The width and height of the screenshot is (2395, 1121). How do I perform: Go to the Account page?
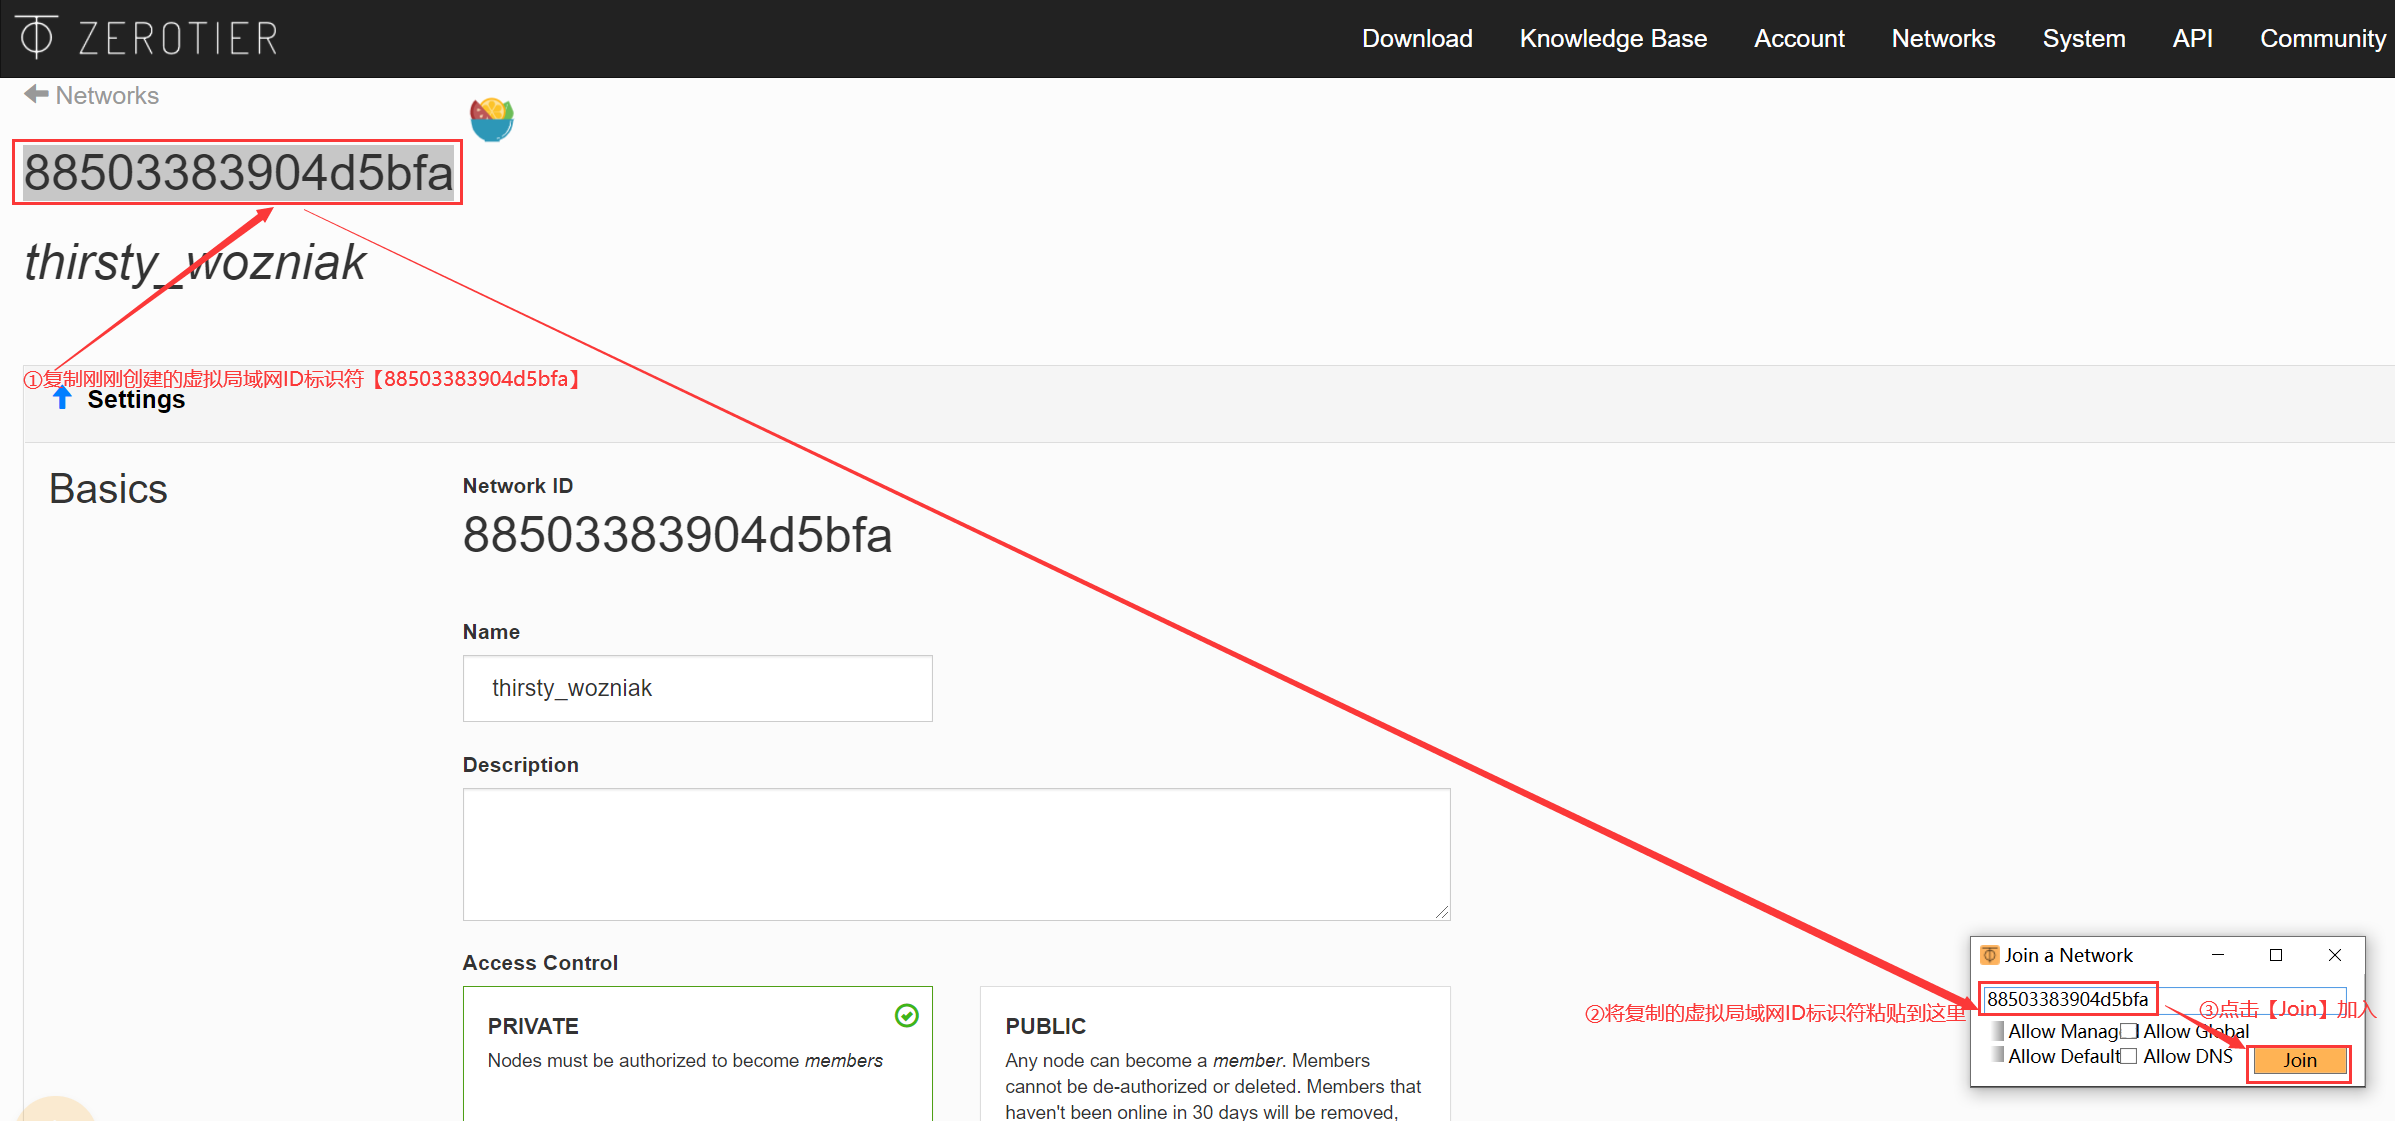point(1799,38)
